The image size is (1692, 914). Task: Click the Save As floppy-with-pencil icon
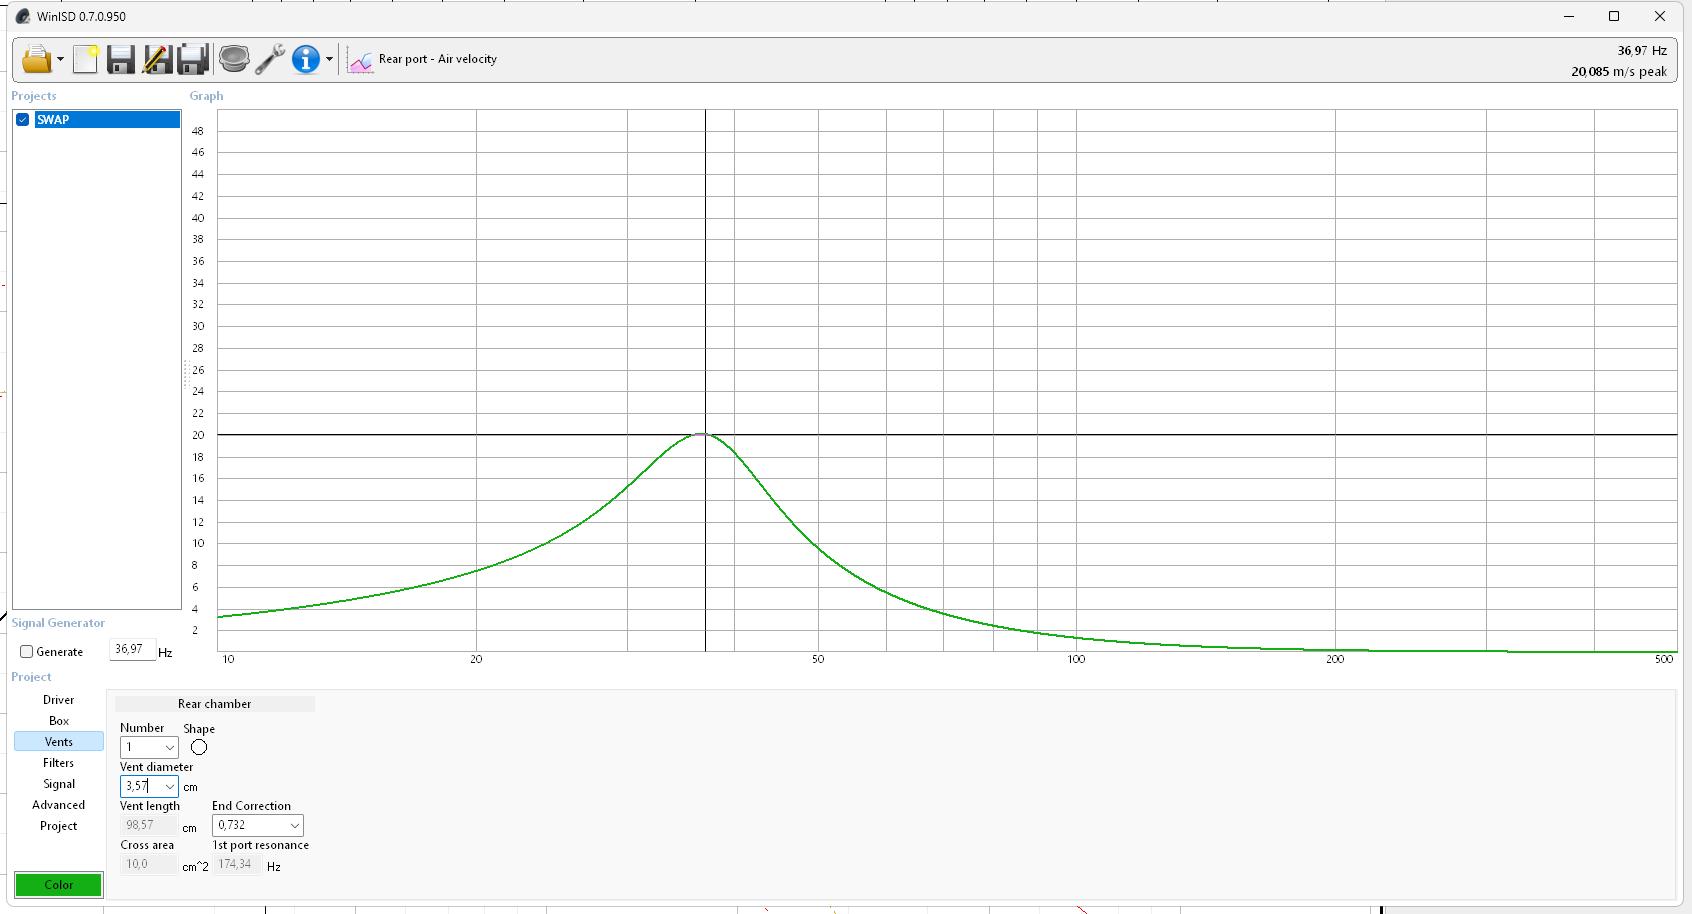[x=156, y=60]
